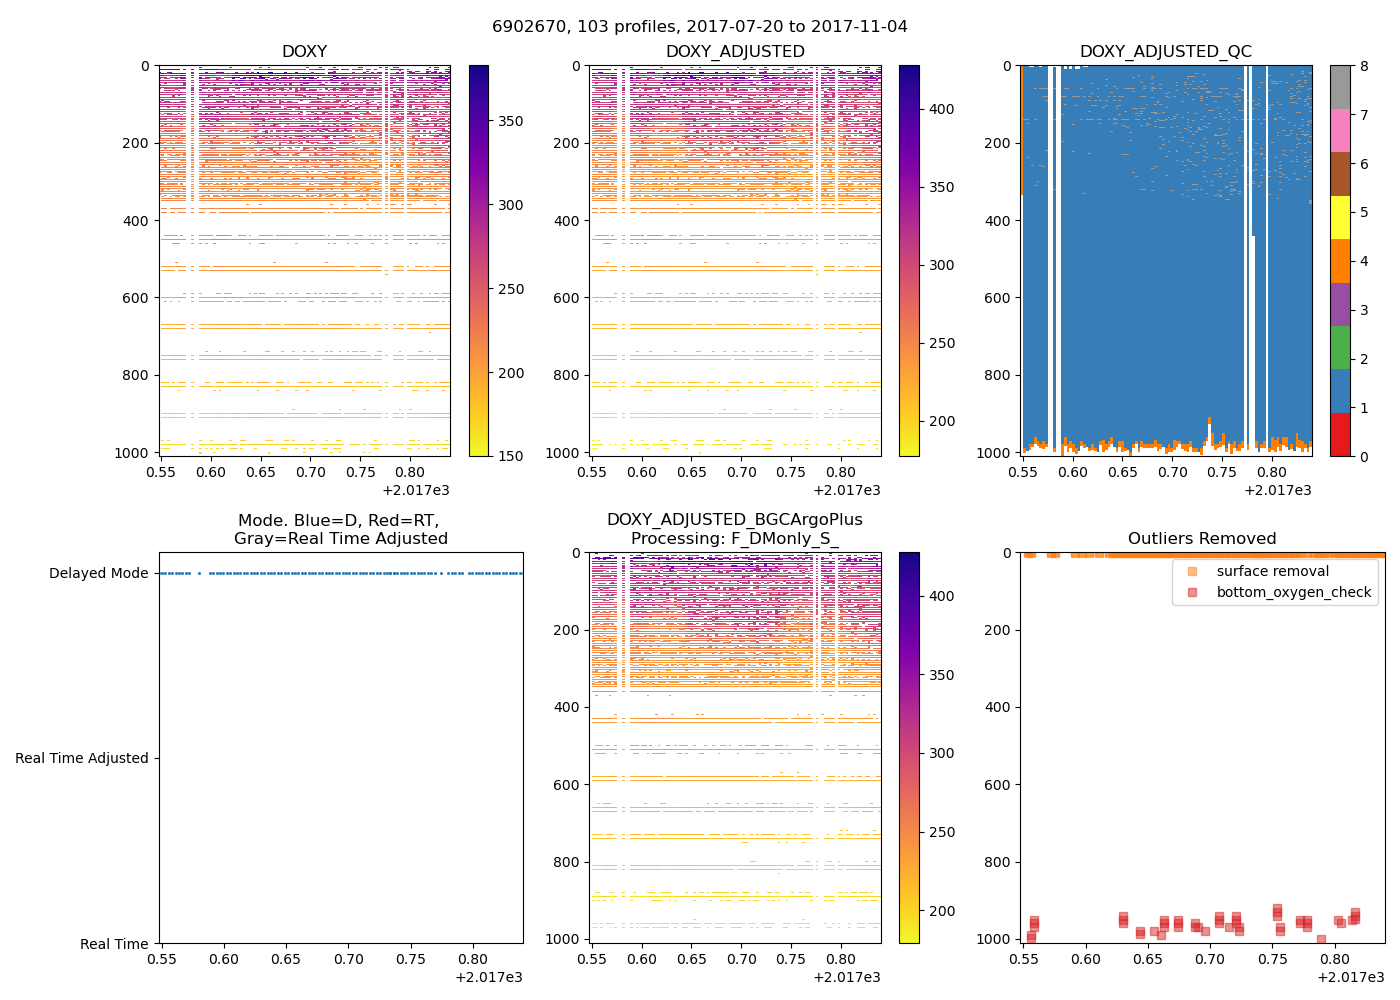Click the Mode plot title text
The width and height of the screenshot is (1400, 1000).
340,529
